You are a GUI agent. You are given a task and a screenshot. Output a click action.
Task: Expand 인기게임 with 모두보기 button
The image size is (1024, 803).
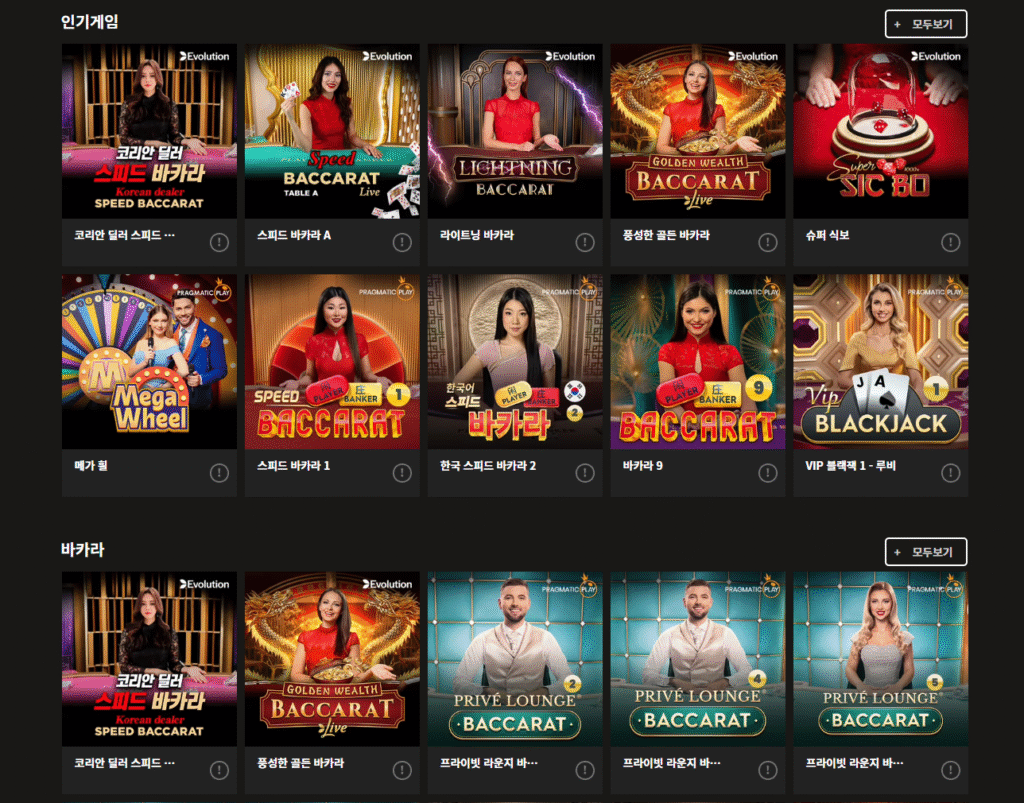[x=925, y=24]
